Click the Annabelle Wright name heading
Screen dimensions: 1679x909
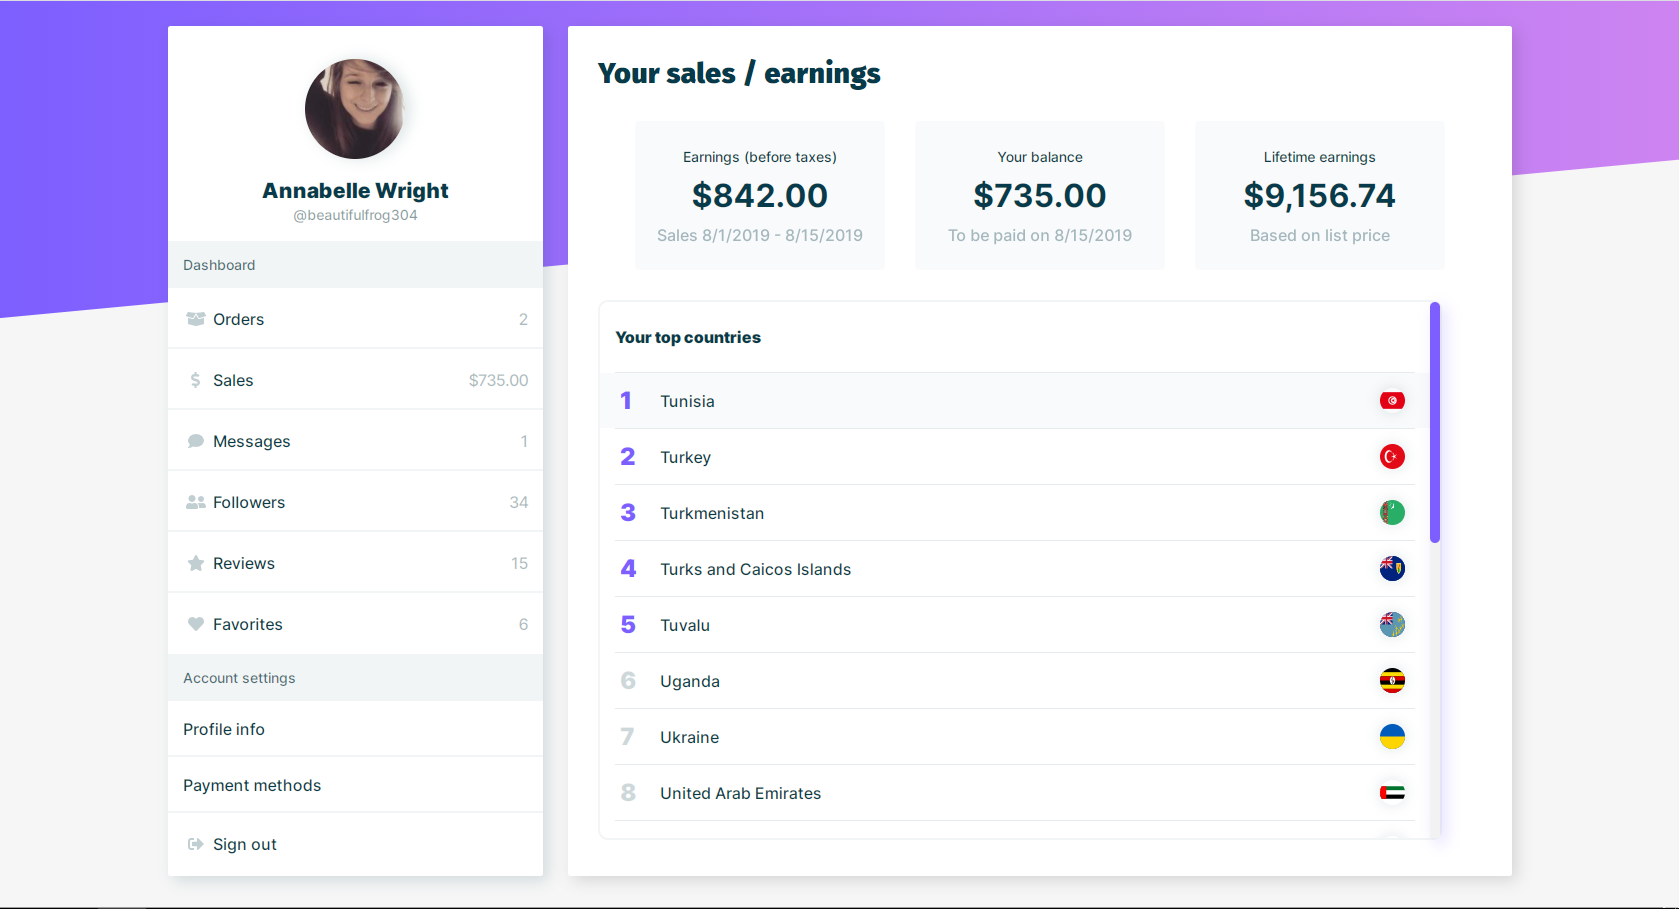click(x=355, y=190)
